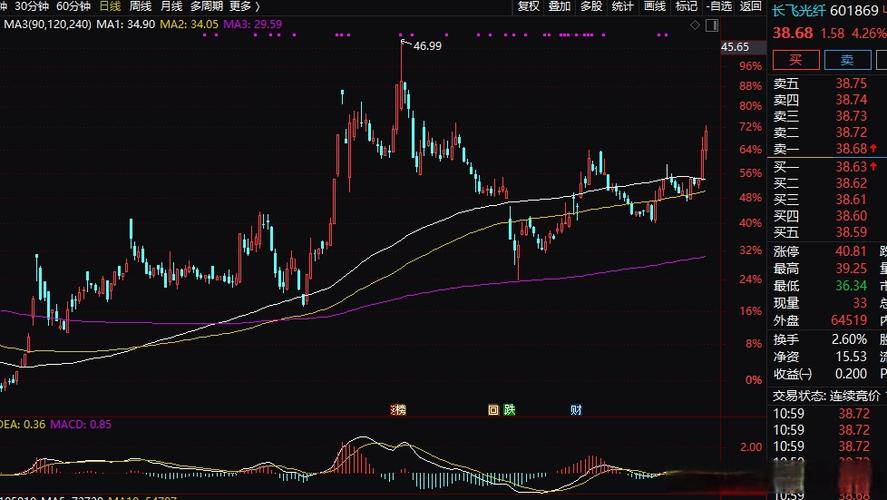This screenshot has width=887, height=500.
Task: Toggle 标记 mark on the stock
Action: [686, 6]
